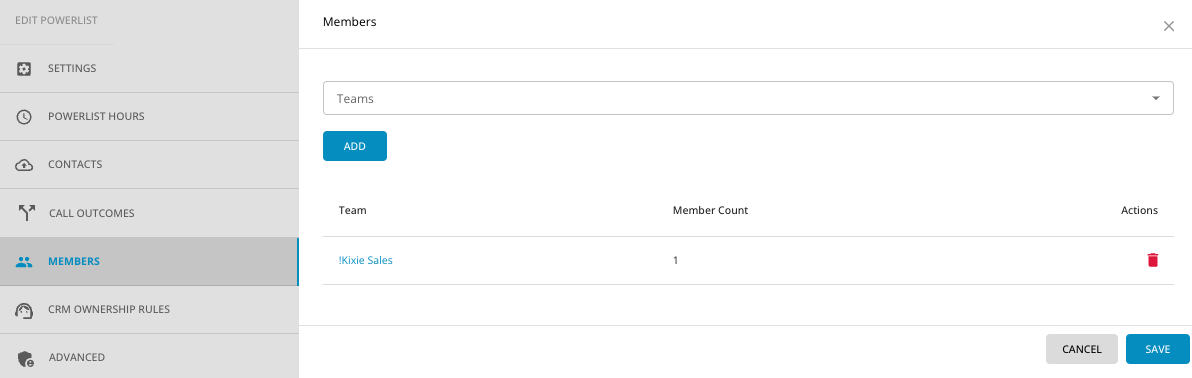Select the CALL OUTCOMES menu label
The image size is (1192, 378).
click(91, 213)
